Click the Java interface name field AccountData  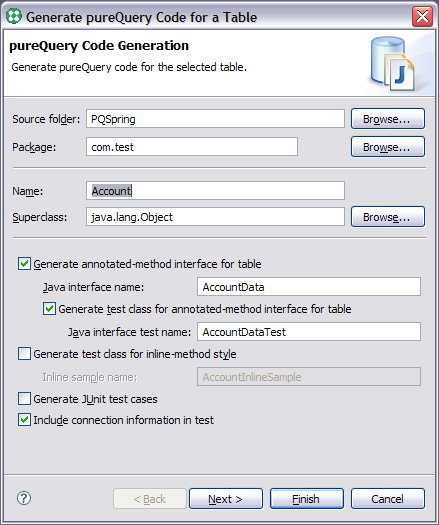pos(309,287)
